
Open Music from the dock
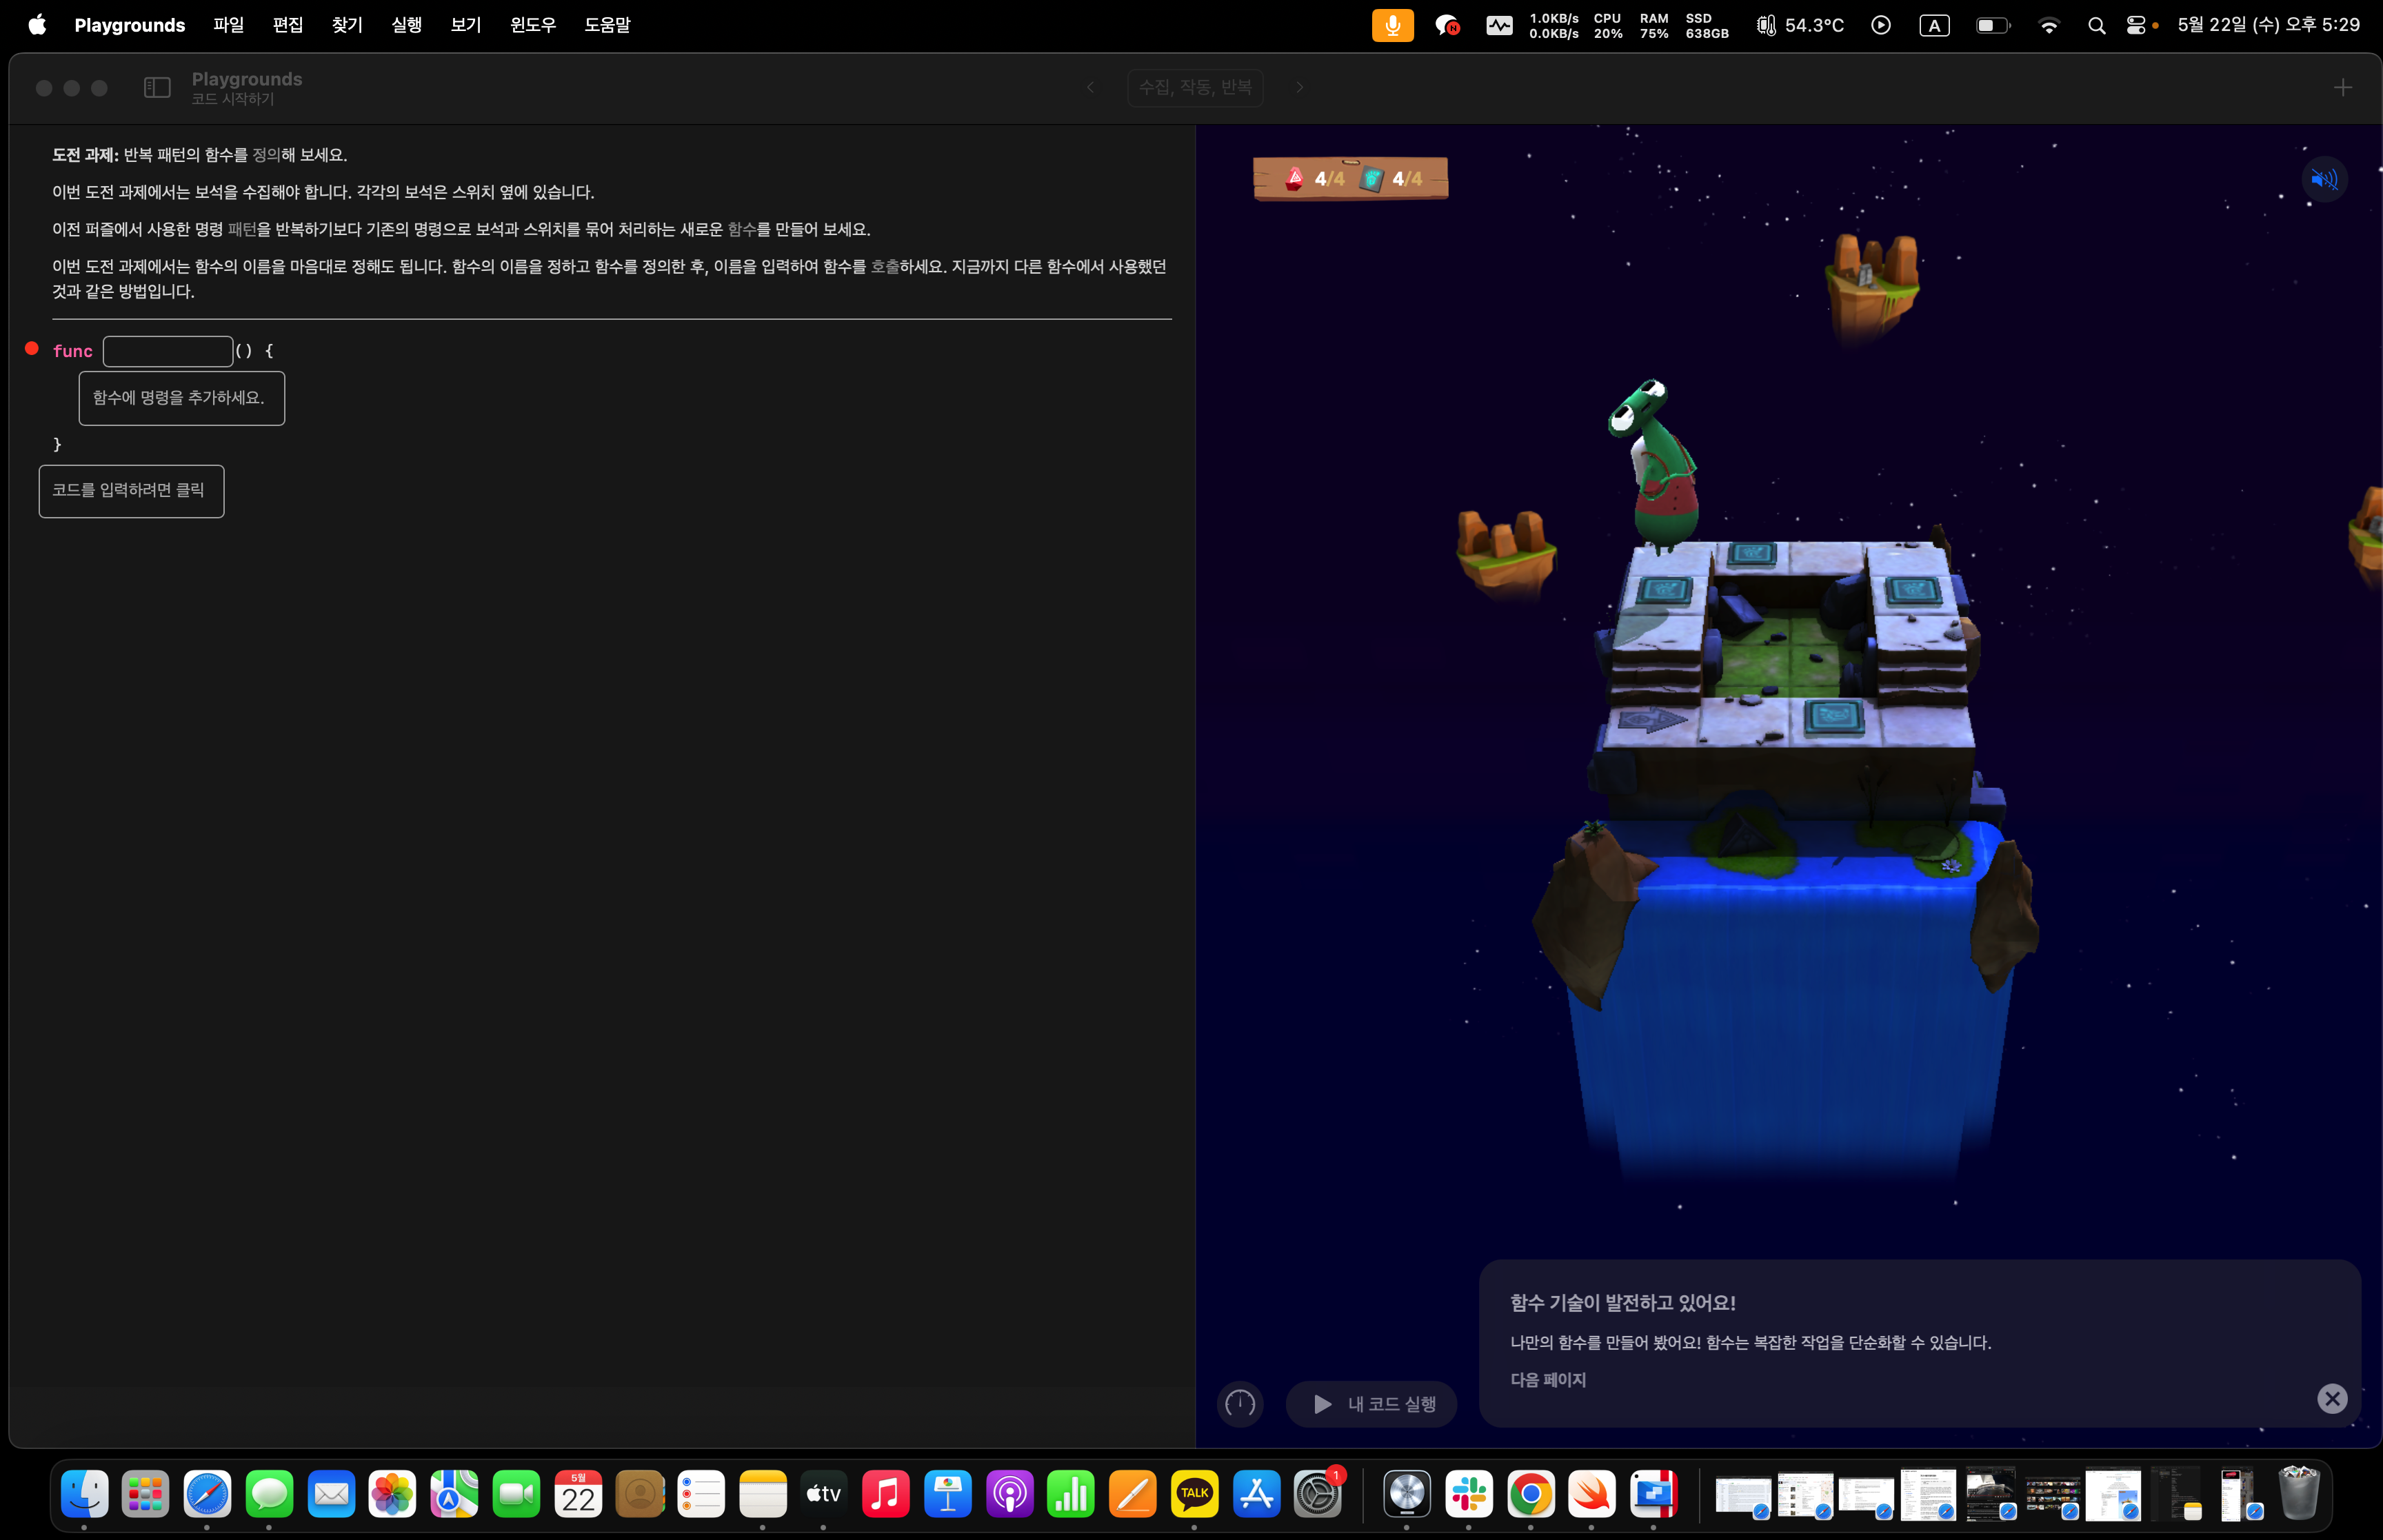[x=886, y=1494]
